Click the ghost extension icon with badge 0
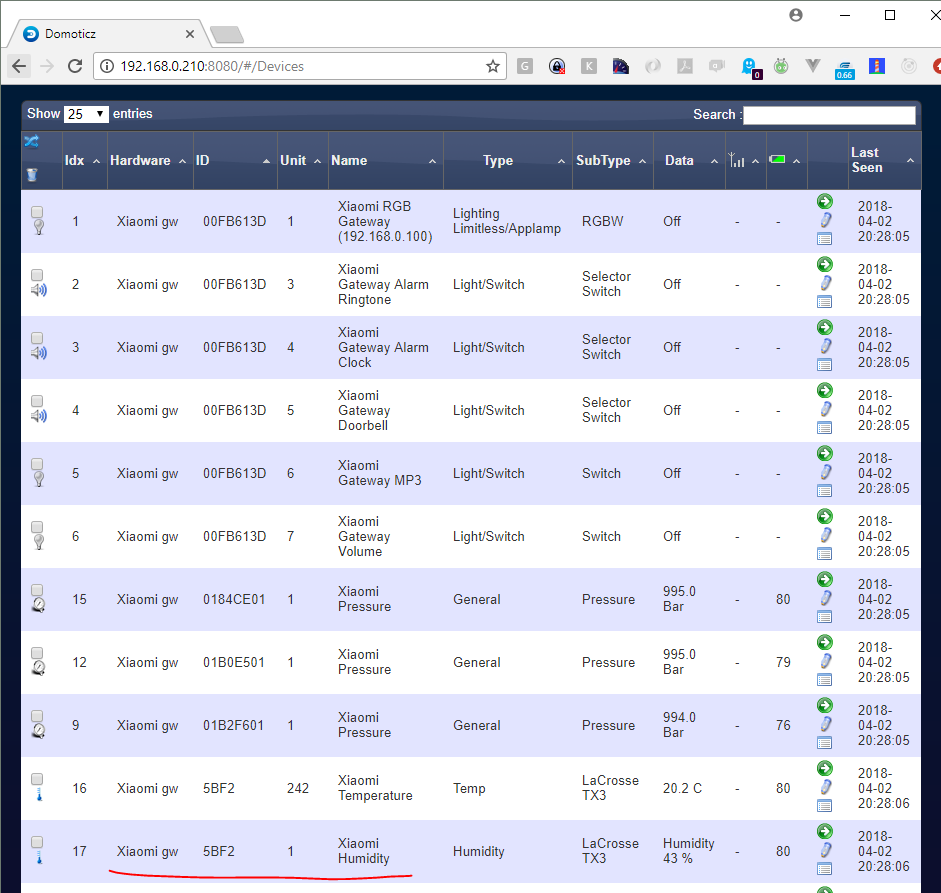 [x=751, y=68]
